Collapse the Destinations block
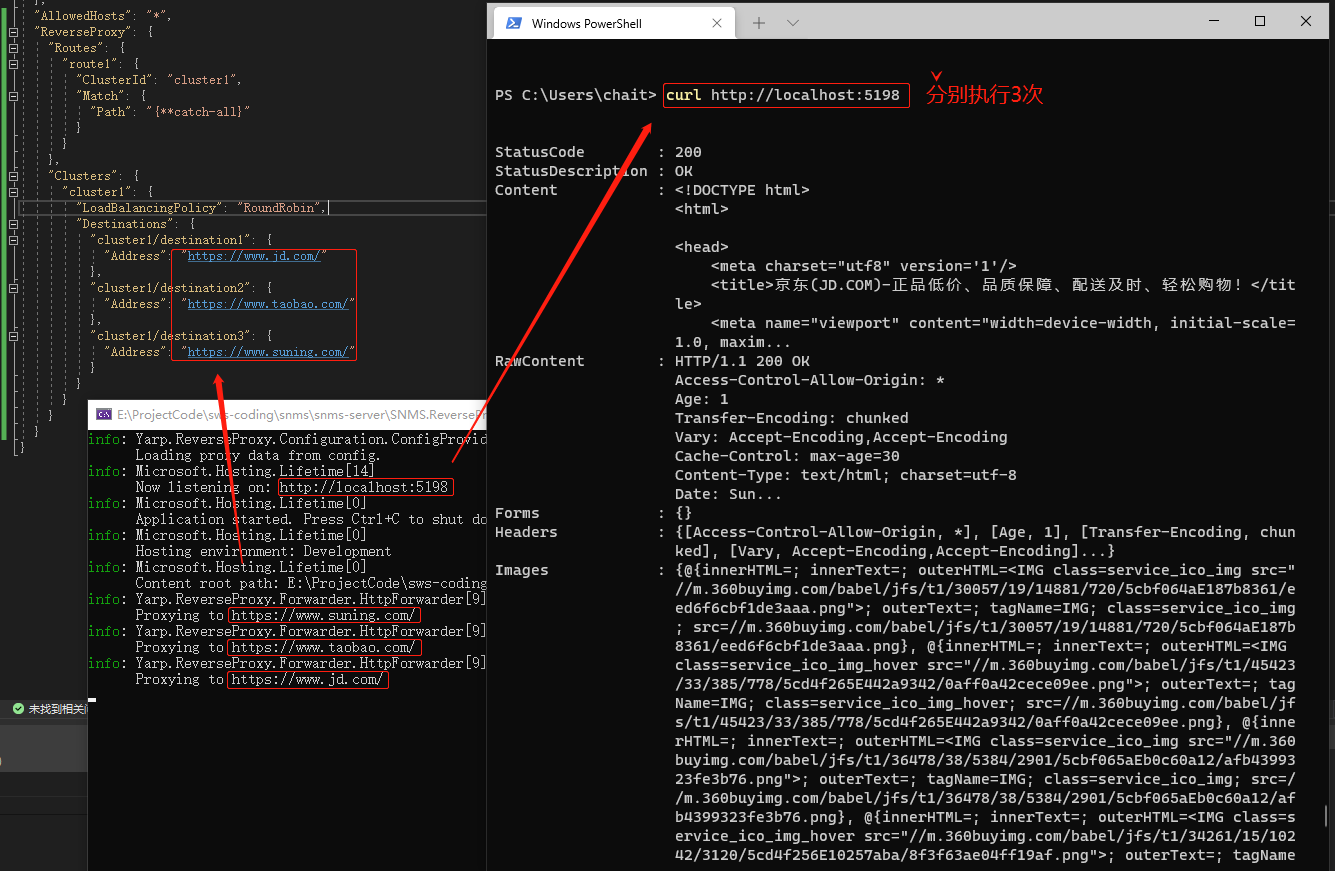Viewport: 1335px width, 871px height. (12, 225)
